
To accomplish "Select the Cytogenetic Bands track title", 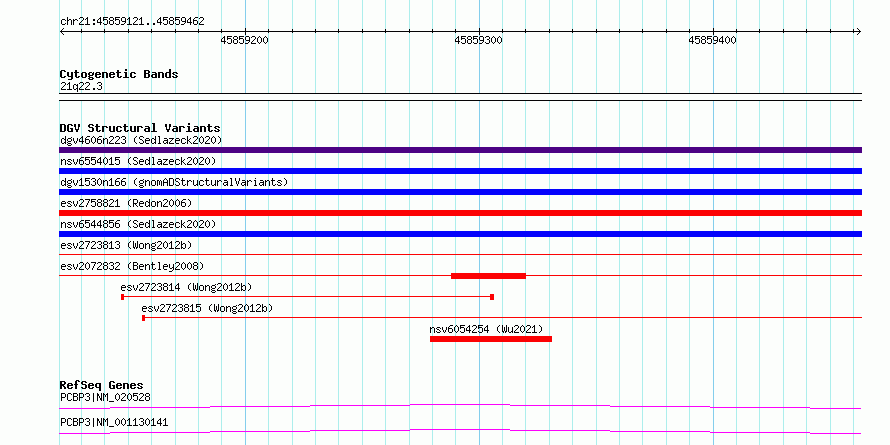I will pos(119,74).
